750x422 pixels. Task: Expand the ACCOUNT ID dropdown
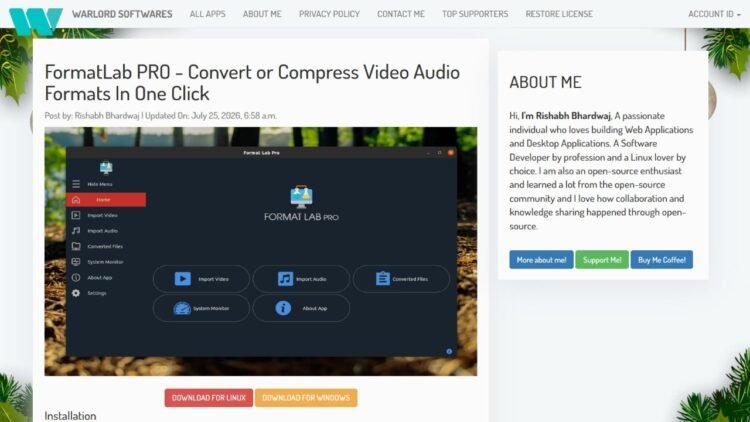[714, 14]
